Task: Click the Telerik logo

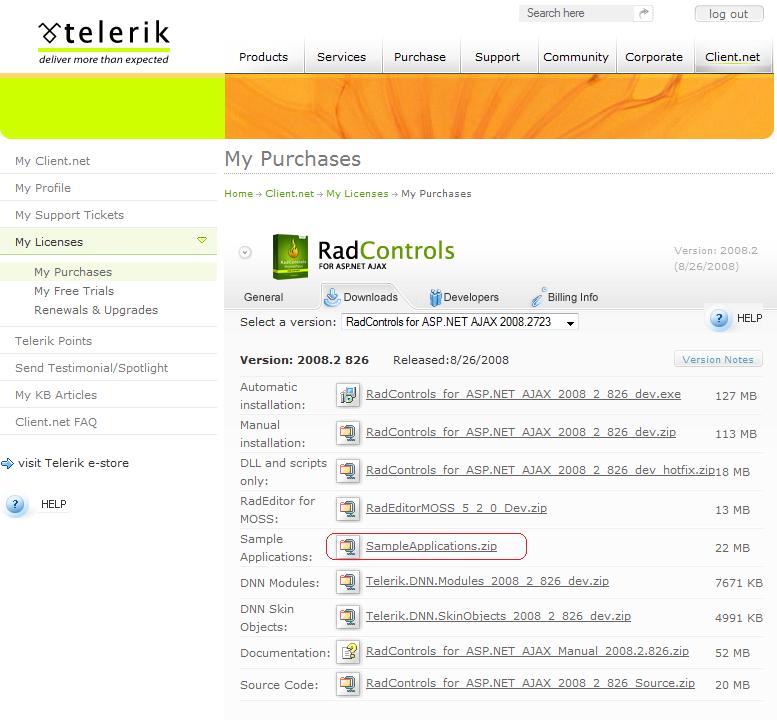Action: pos(104,43)
